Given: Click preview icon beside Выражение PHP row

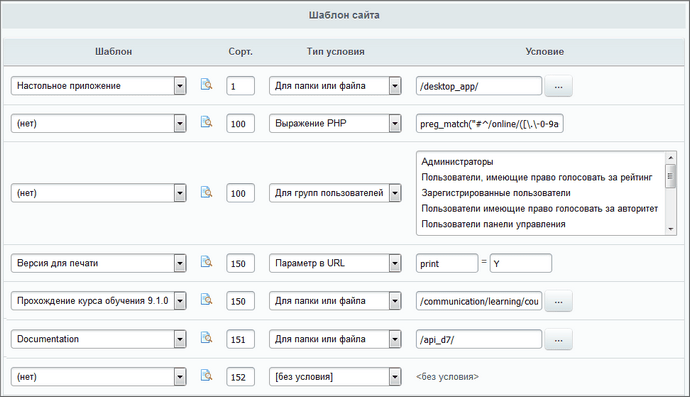Looking at the screenshot, I should pos(206,122).
